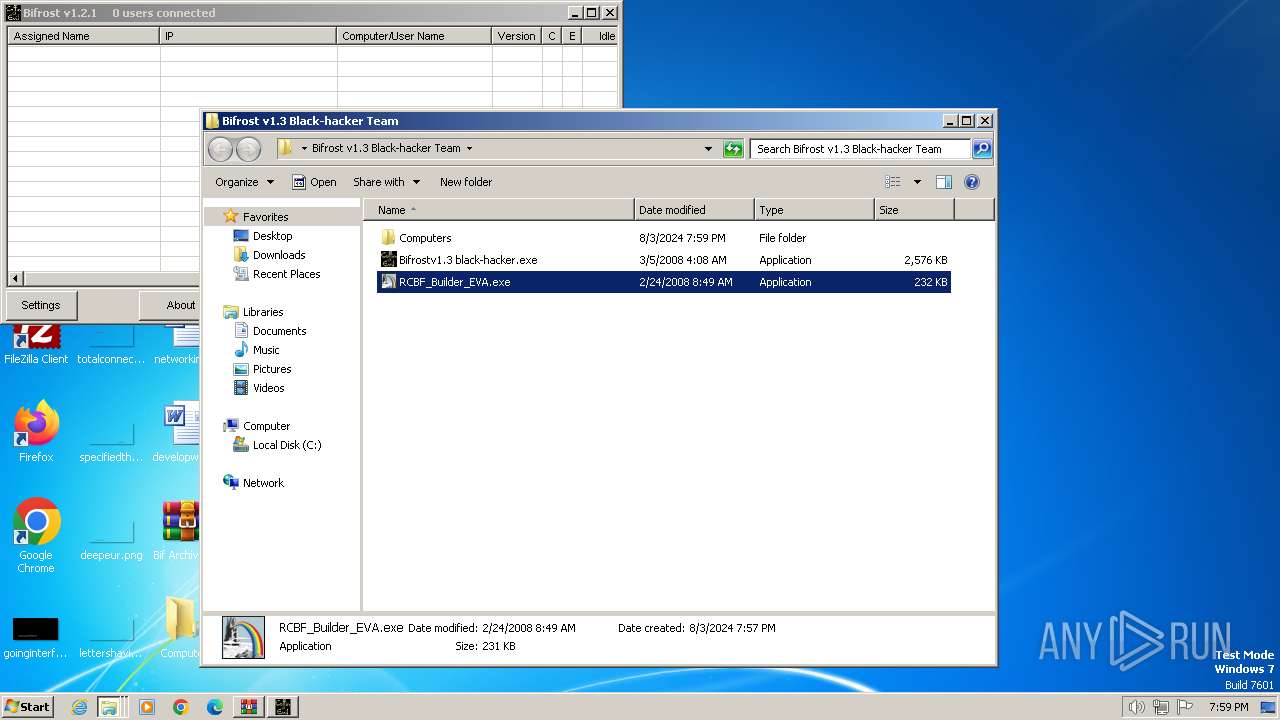Viewport: 1280px width, 720px height.
Task: Open Desktop in navigation pane
Action: coord(272,236)
